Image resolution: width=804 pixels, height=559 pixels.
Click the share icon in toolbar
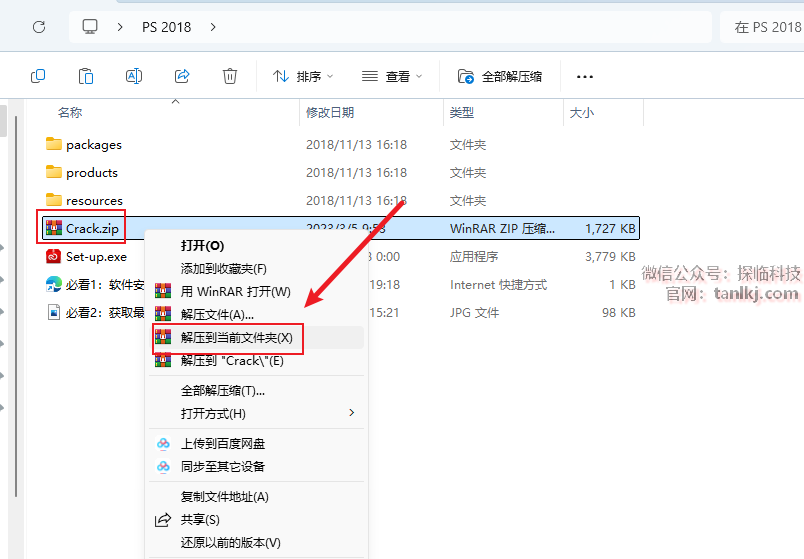point(182,76)
